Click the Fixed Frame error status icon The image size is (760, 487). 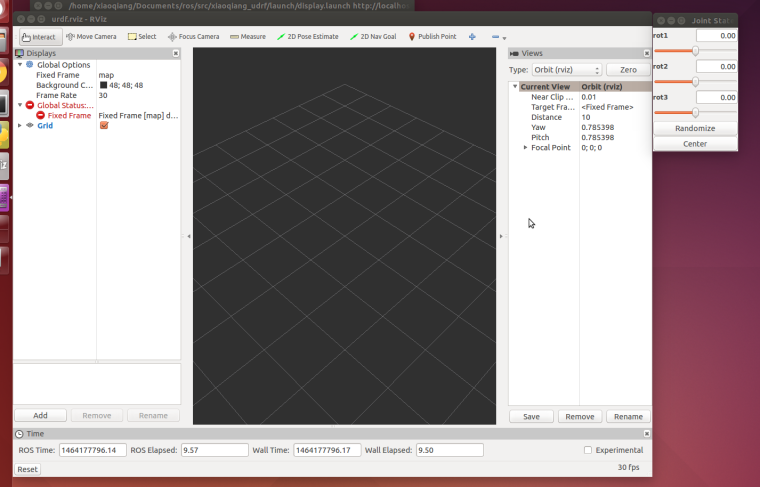tap(40, 115)
